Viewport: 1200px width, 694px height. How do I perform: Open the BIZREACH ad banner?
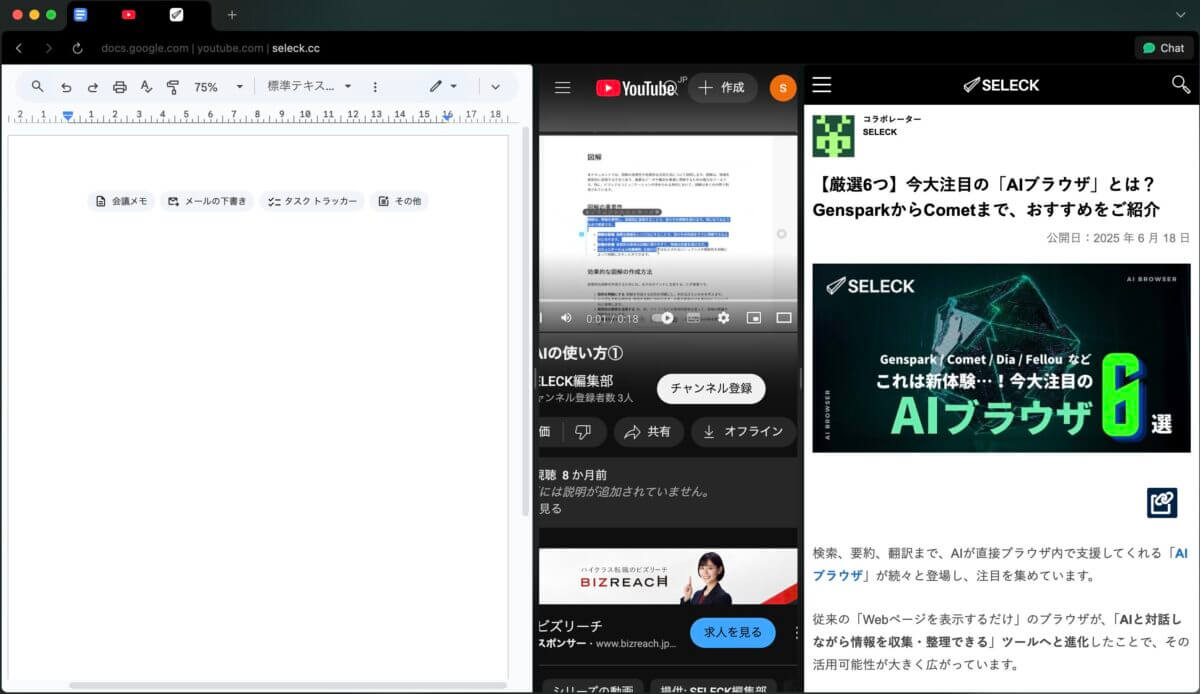669,577
